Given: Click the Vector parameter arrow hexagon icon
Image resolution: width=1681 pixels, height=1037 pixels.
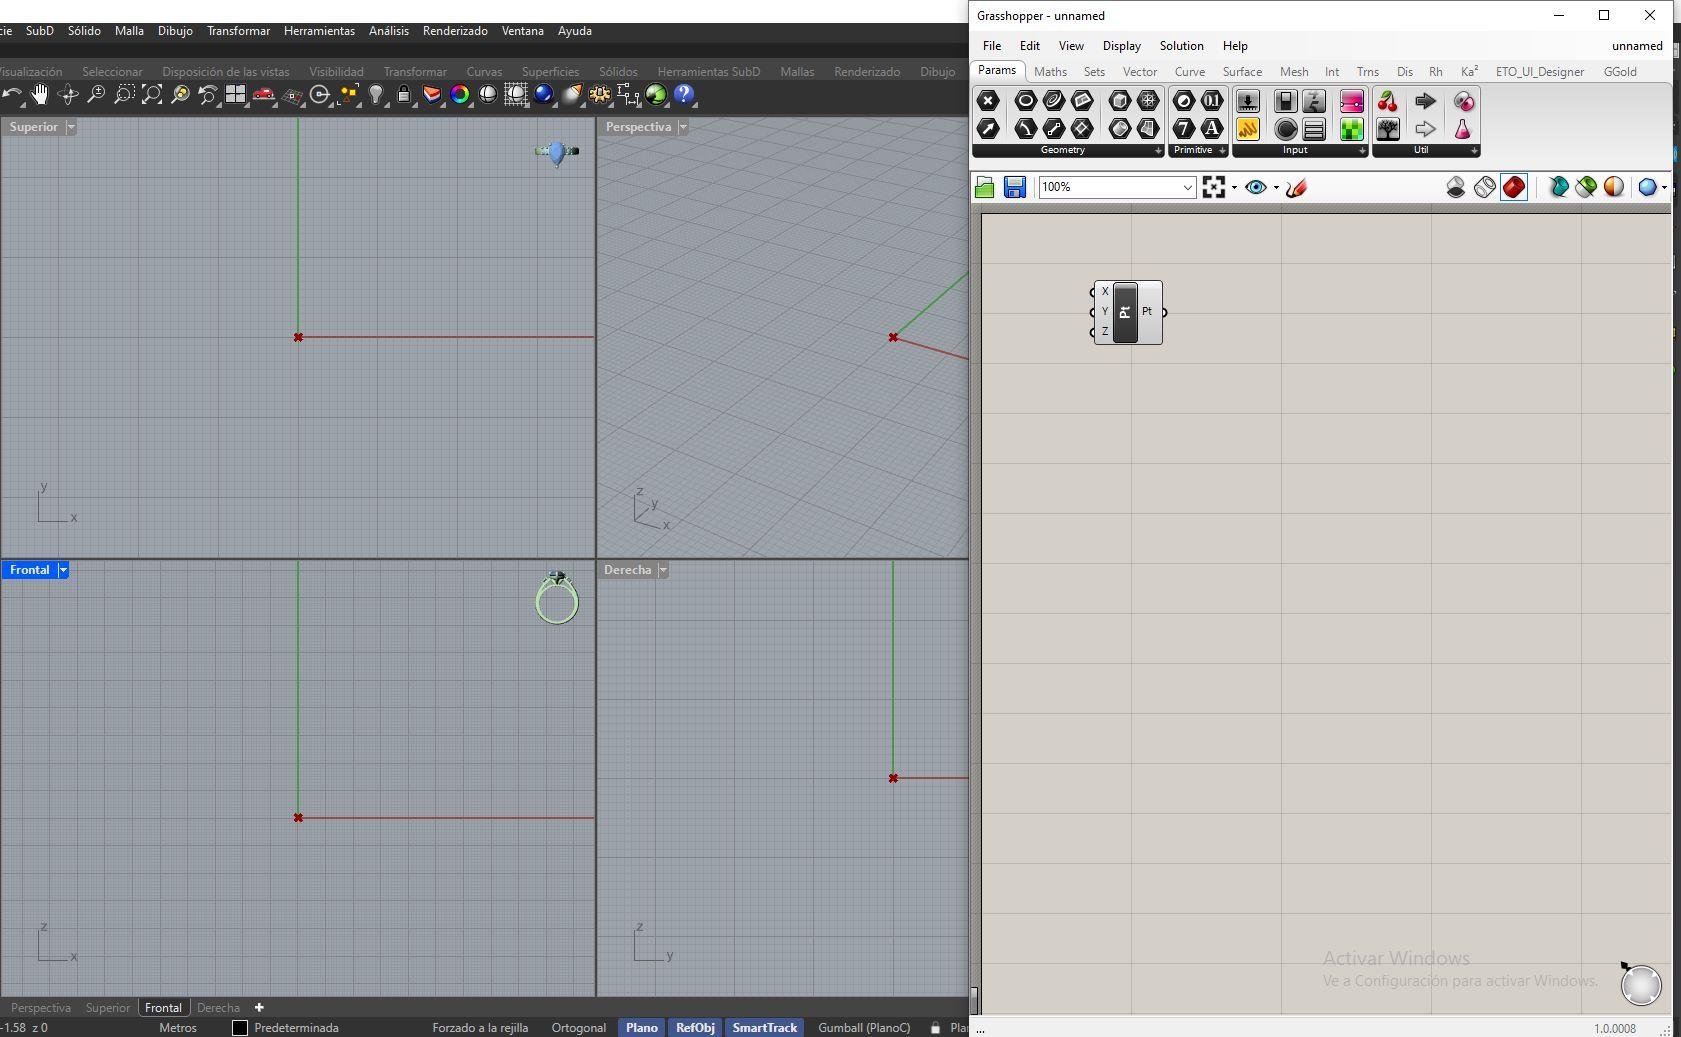Looking at the screenshot, I should [988, 128].
